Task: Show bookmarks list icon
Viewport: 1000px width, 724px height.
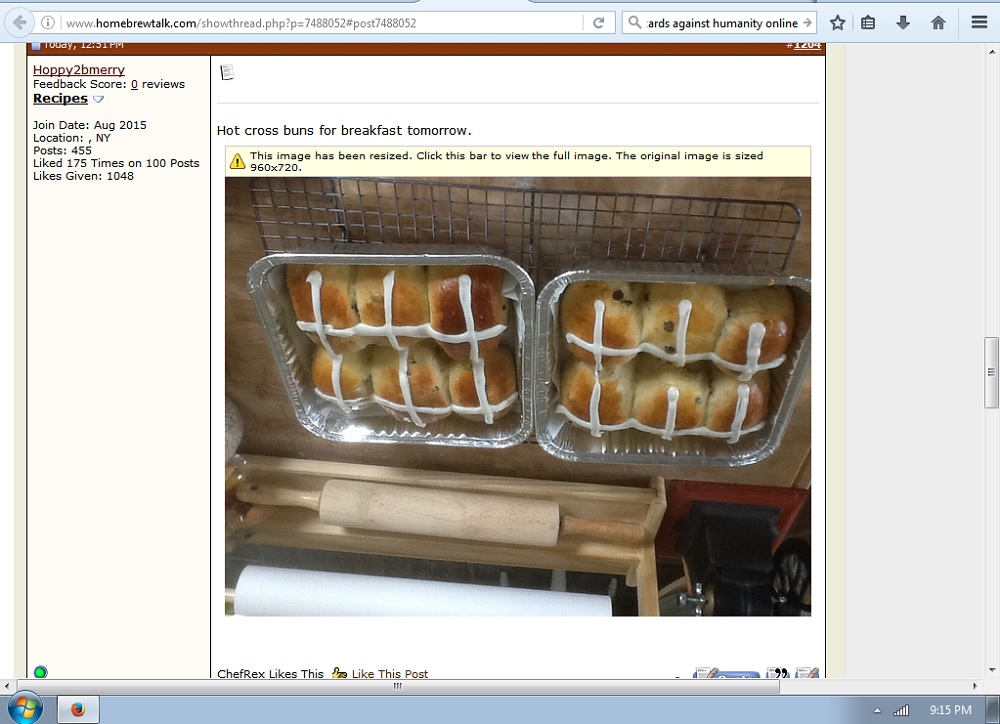Action: coord(868,23)
